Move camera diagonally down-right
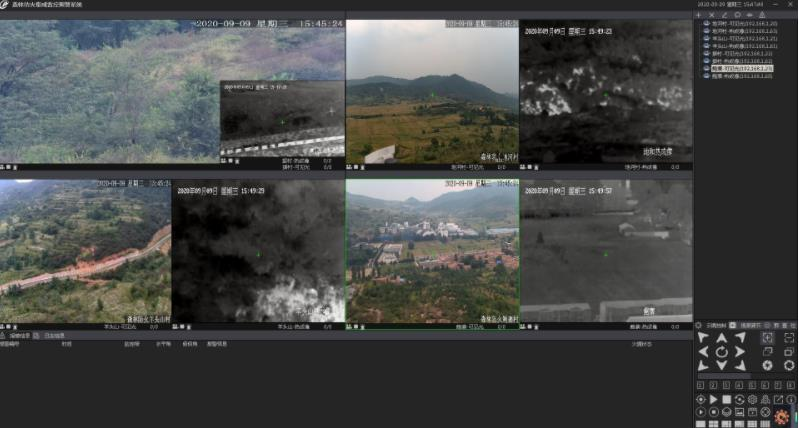Image resolution: width=799 pixels, height=428 pixels. click(x=741, y=366)
